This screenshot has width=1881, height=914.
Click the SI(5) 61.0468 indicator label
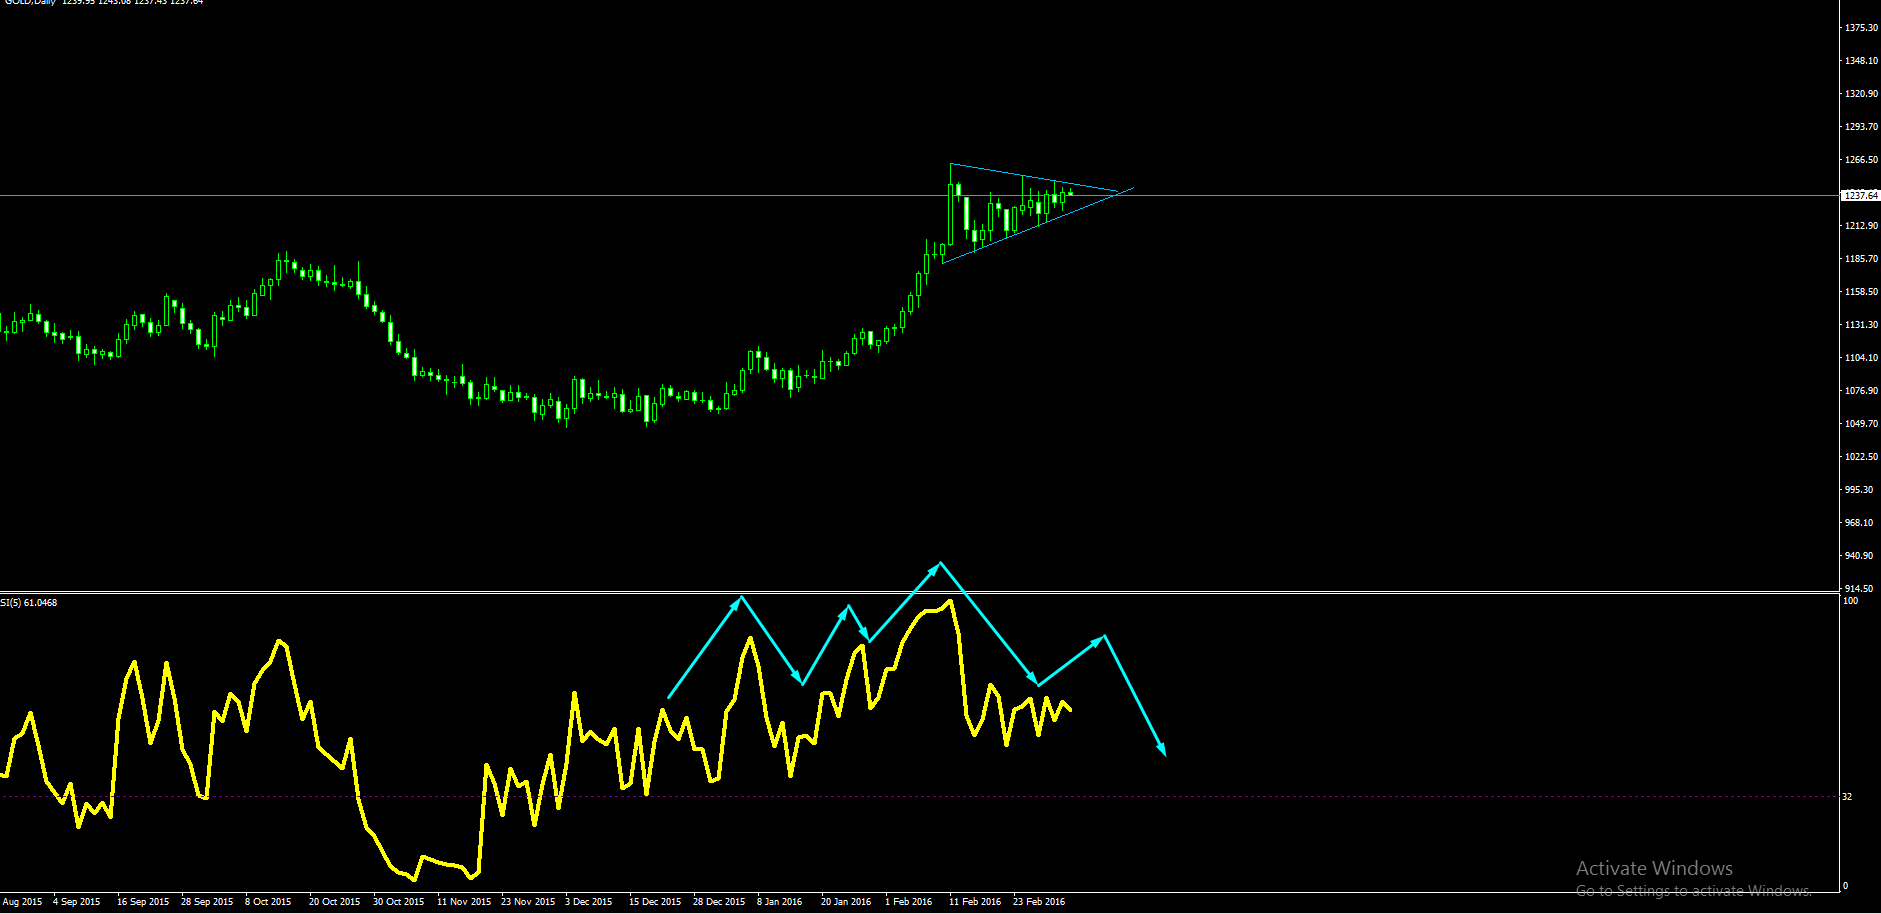click(x=29, y=603)
